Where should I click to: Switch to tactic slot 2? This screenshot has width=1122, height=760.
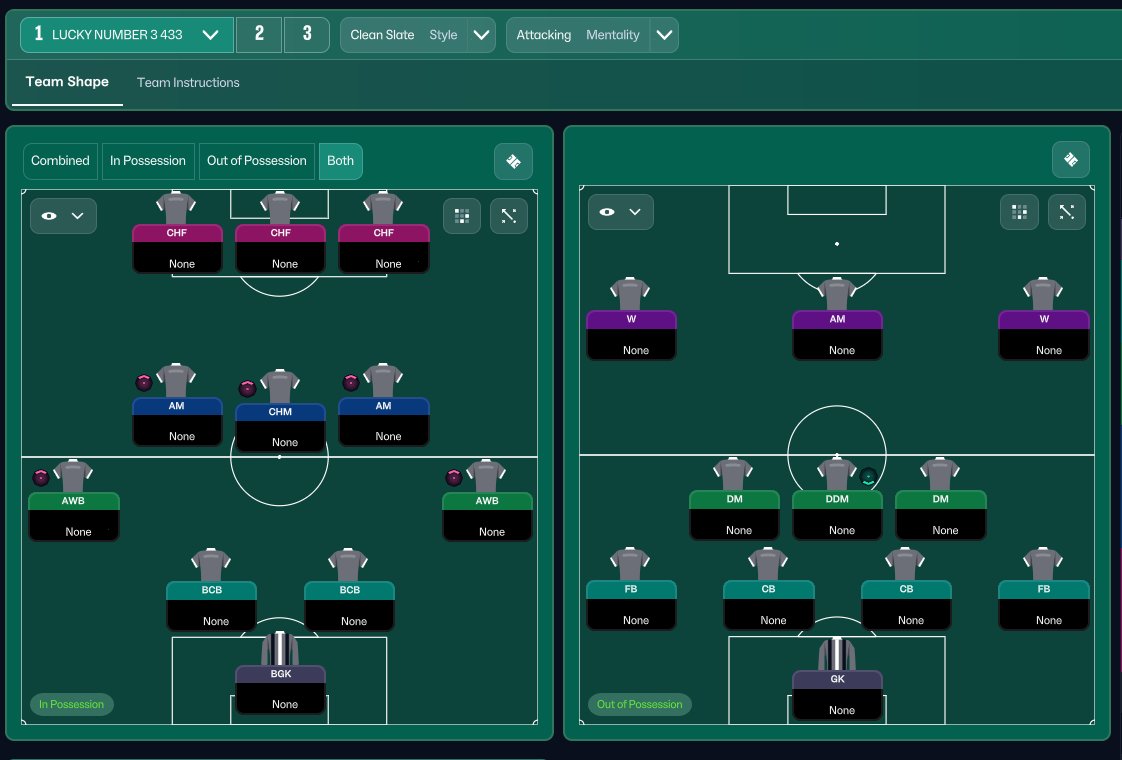[259, 34]
